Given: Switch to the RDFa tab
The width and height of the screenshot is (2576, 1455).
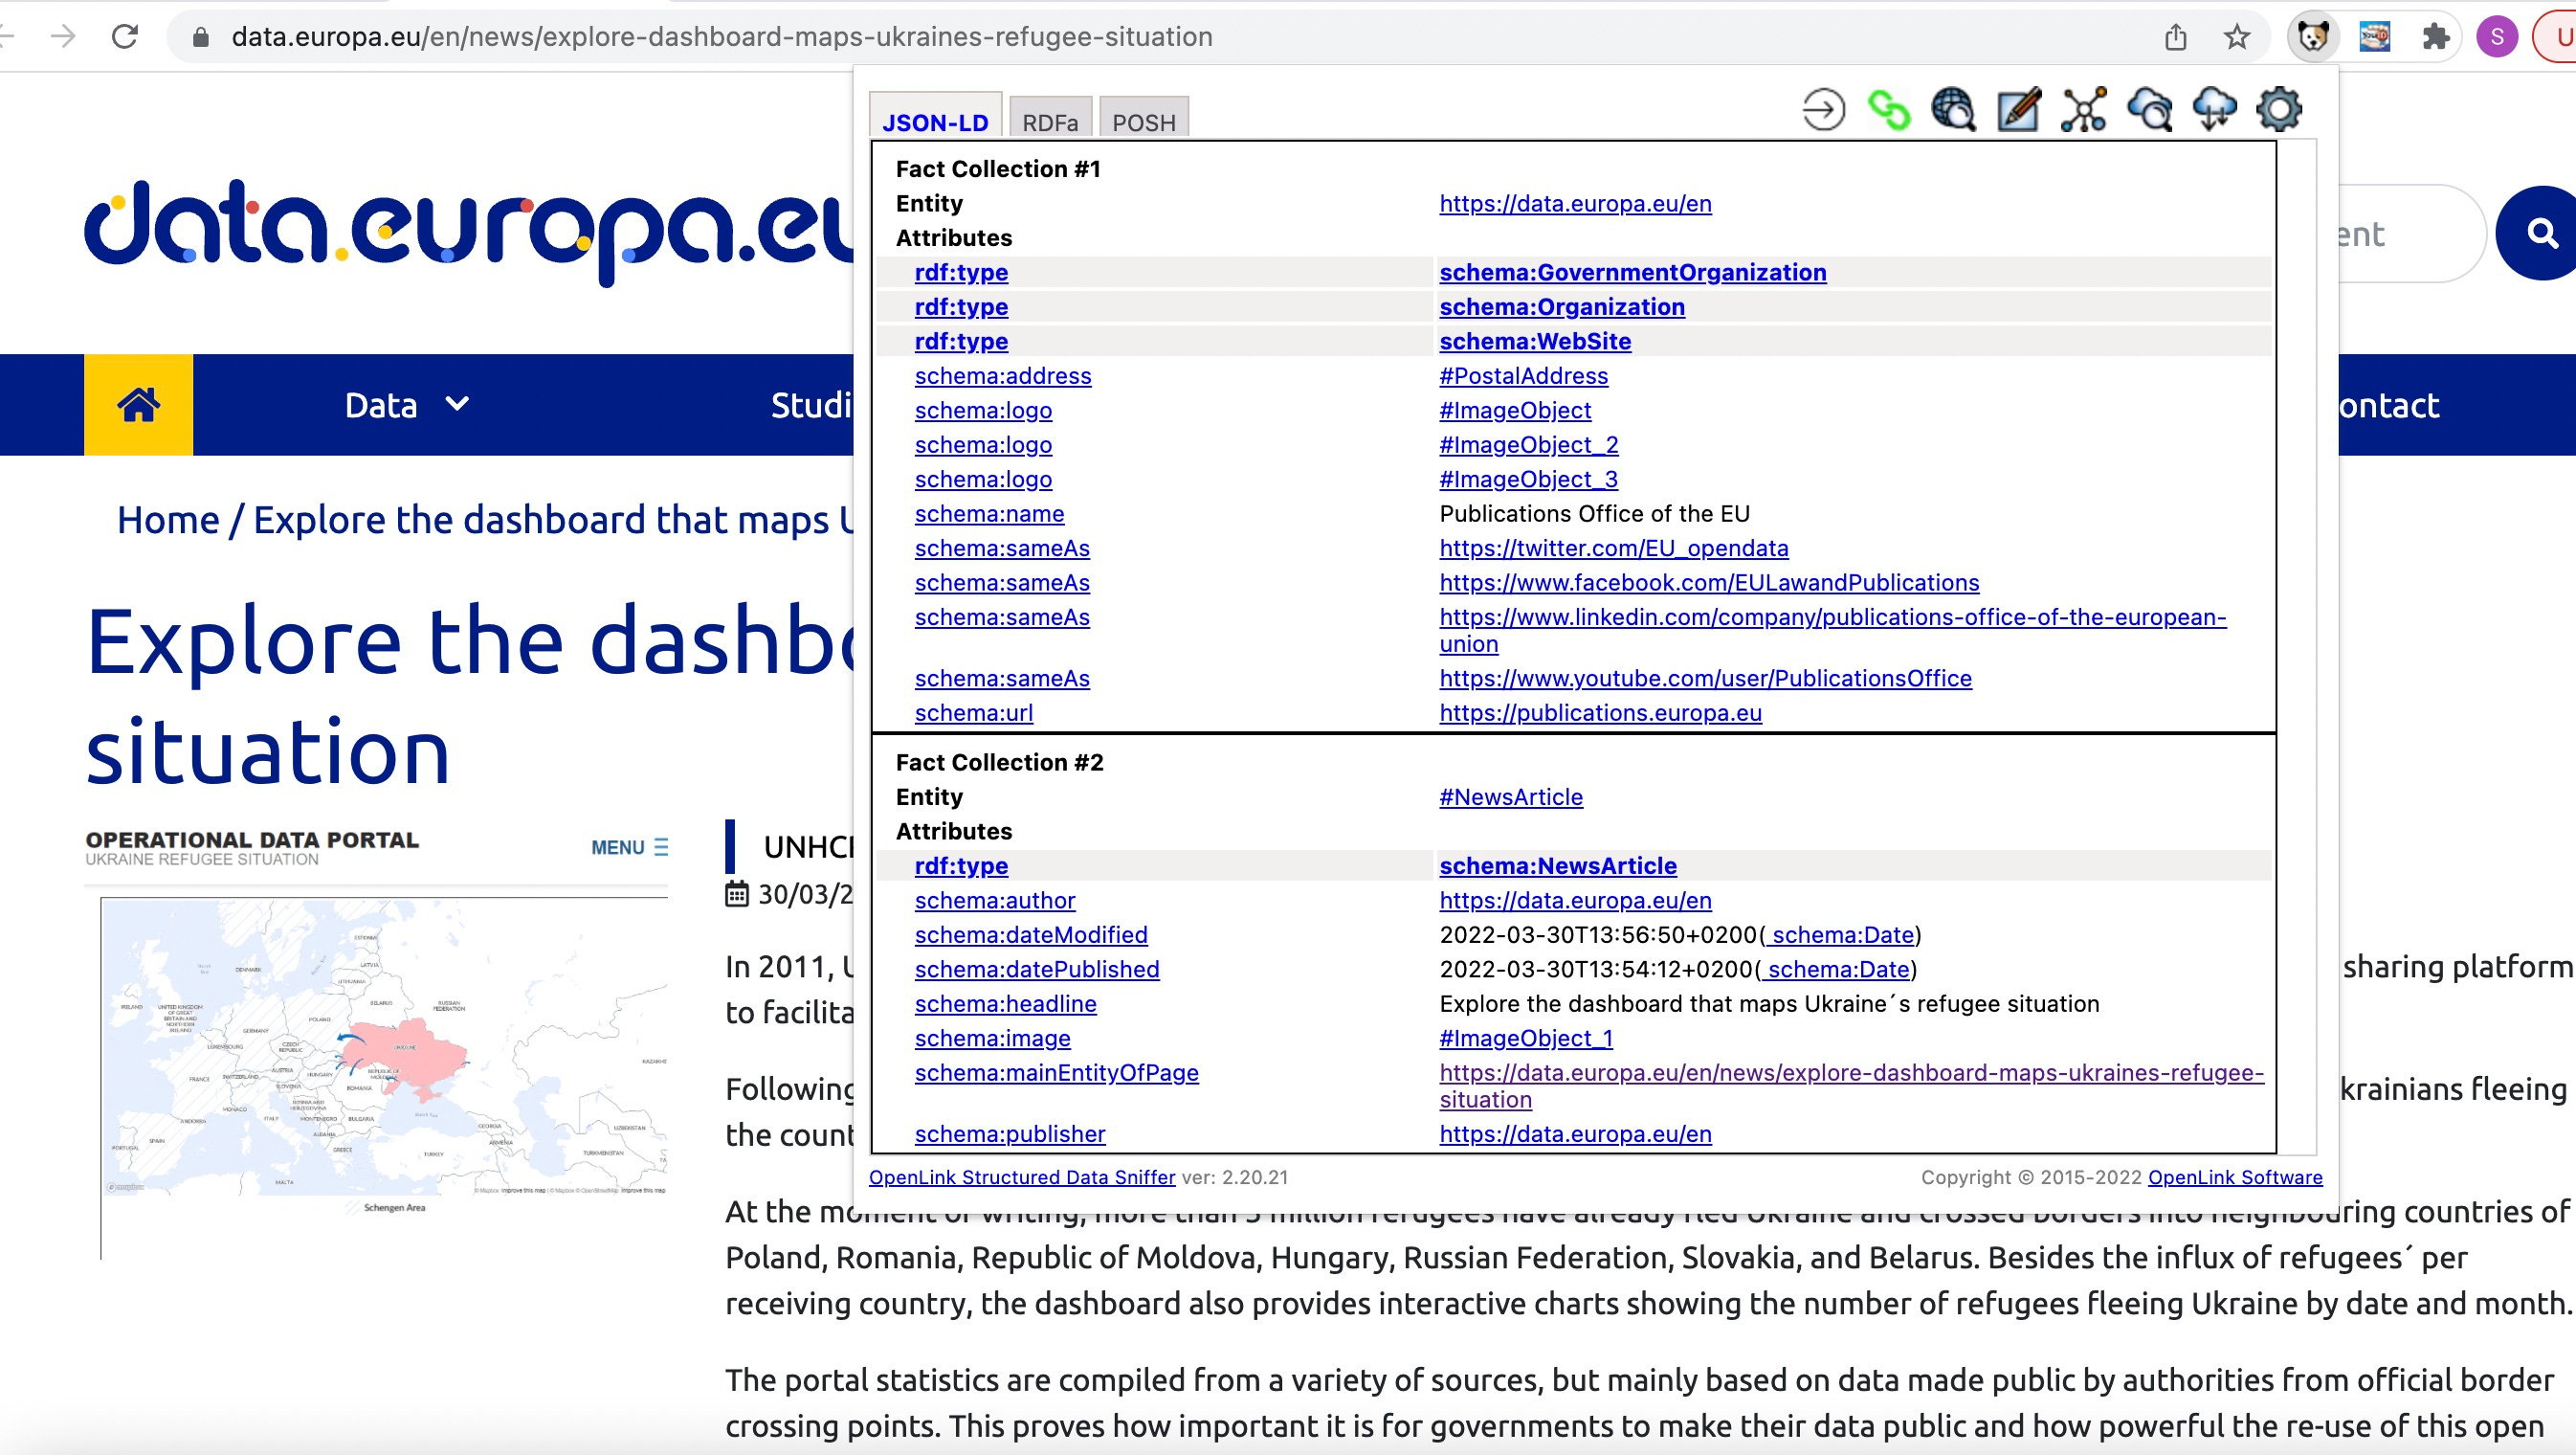Looking at the screenshot, I should point(1049,122).
